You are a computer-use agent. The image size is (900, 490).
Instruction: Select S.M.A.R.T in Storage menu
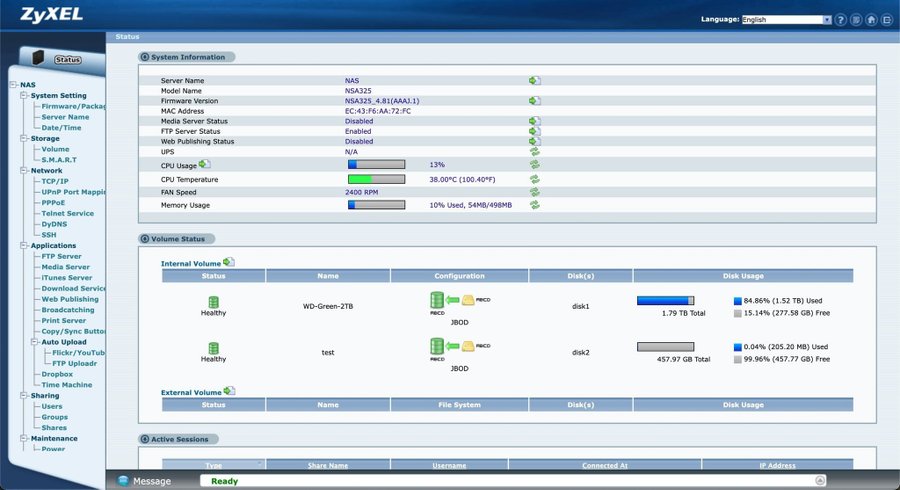point(59,160)
